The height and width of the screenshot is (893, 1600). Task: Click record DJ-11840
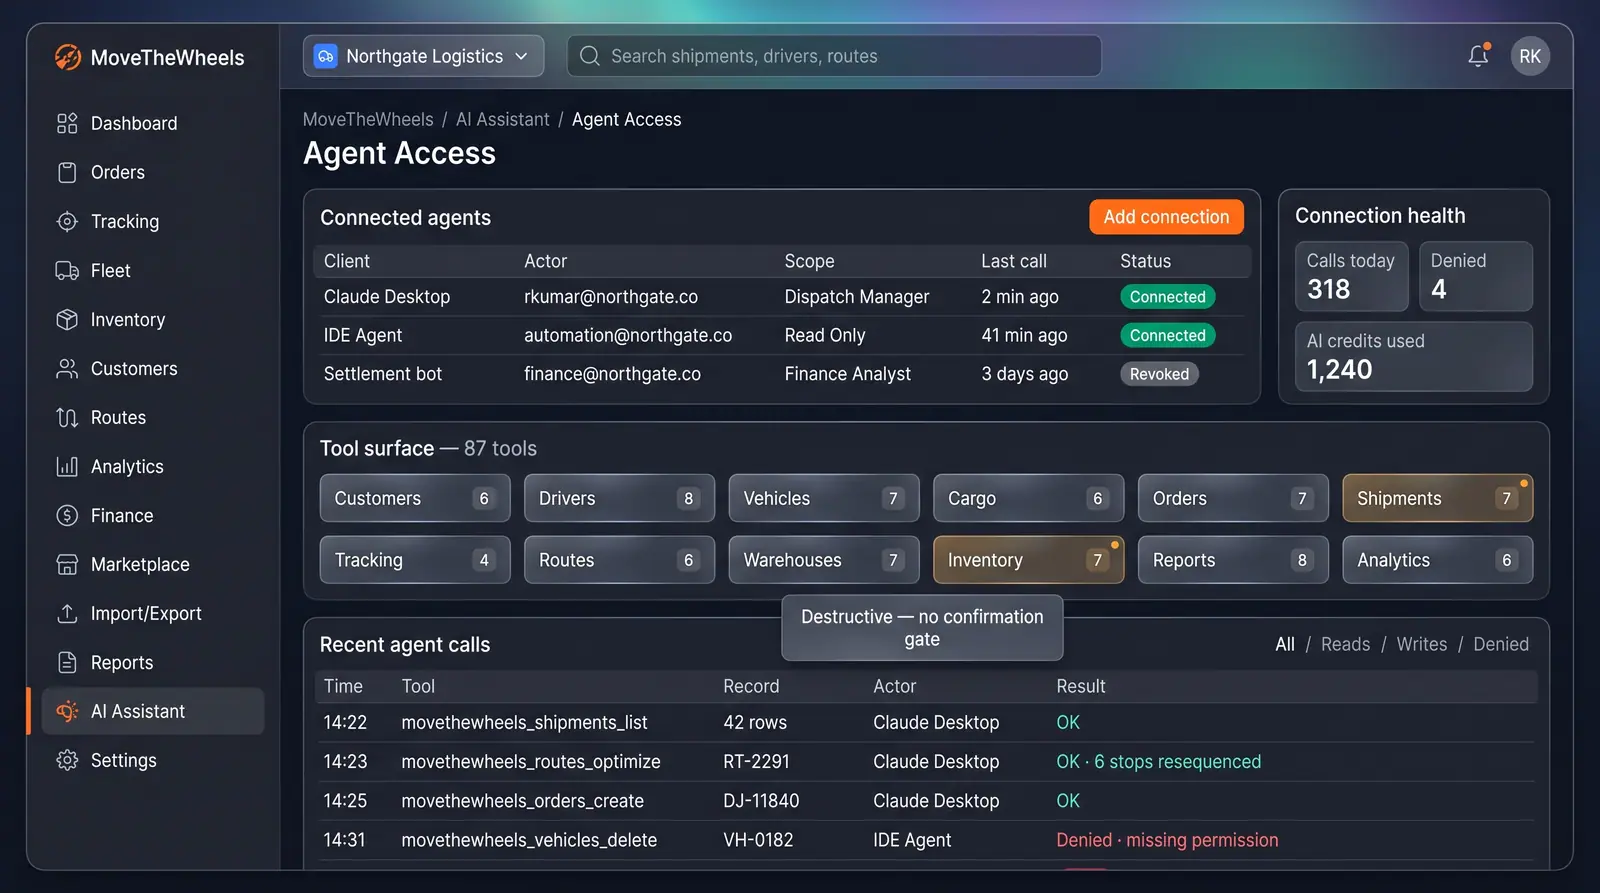[x=761, y=801]
